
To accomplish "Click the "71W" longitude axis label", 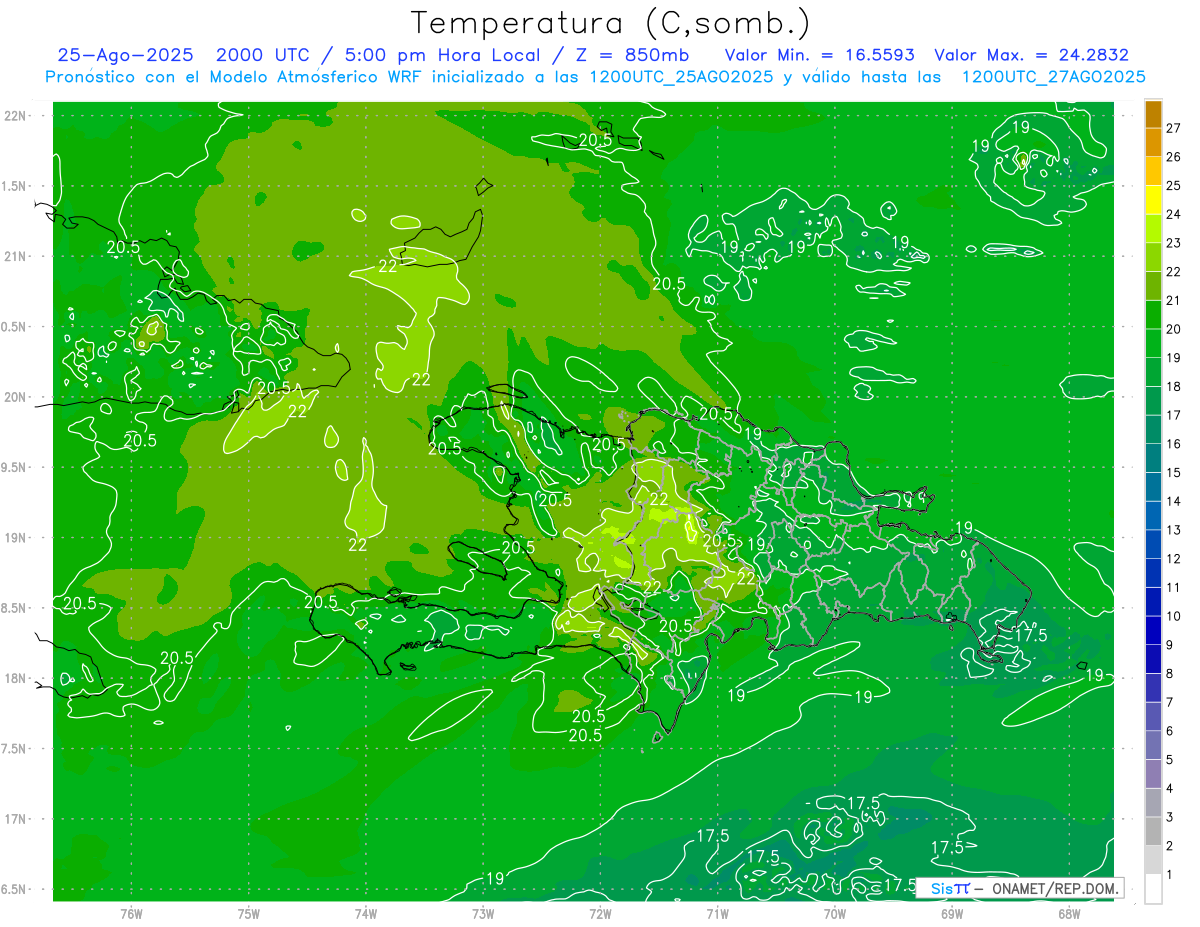I will point(717,914).
